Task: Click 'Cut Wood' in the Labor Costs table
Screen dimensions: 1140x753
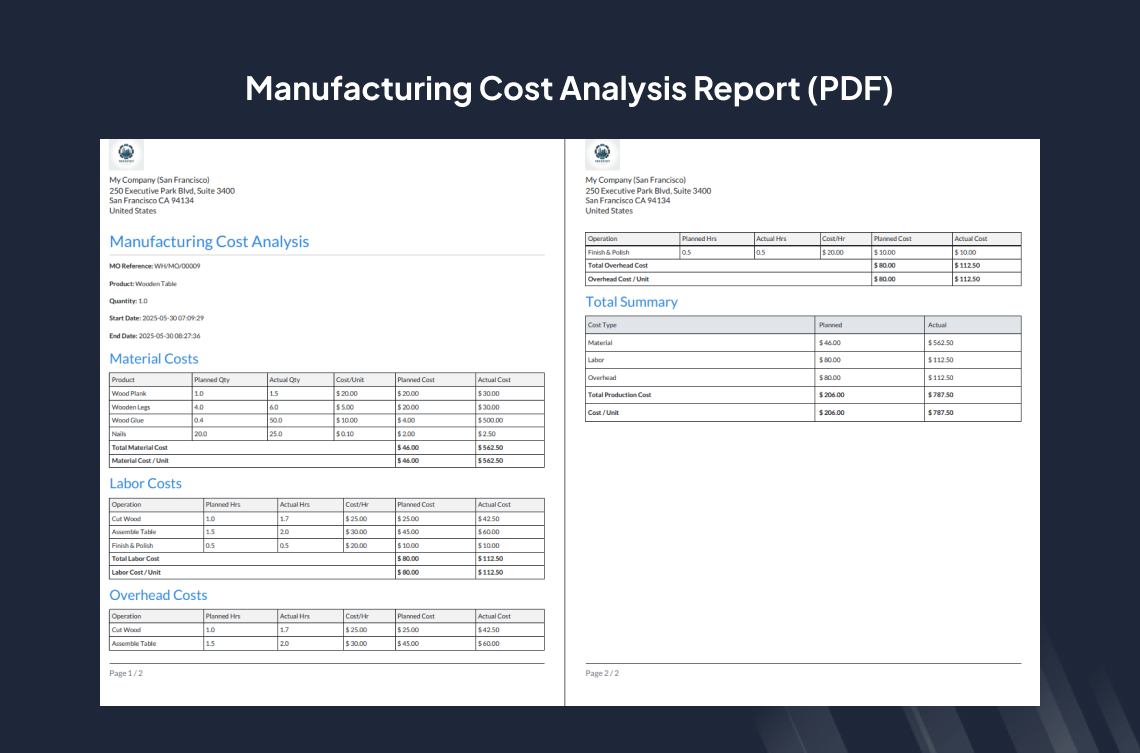Action: tap(127, 519)
